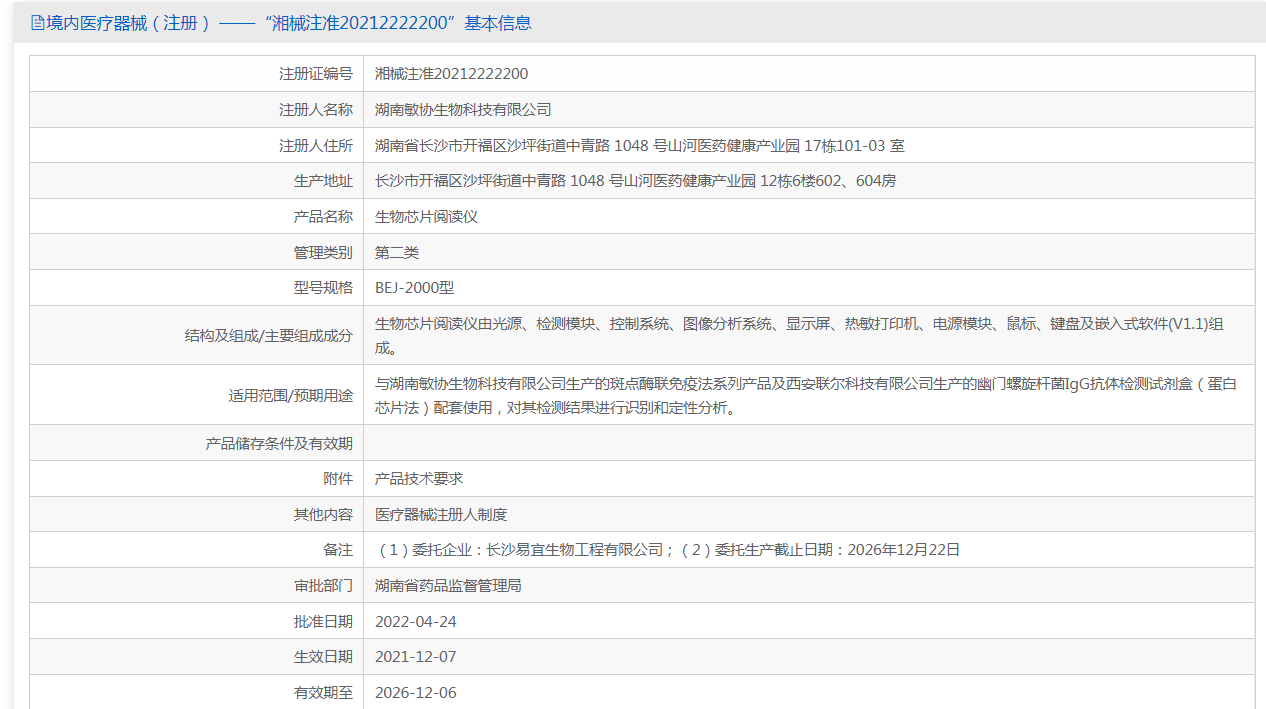1266x709 pixels.
Task: Click the 审批部门 label
Action: pos(323,586)
